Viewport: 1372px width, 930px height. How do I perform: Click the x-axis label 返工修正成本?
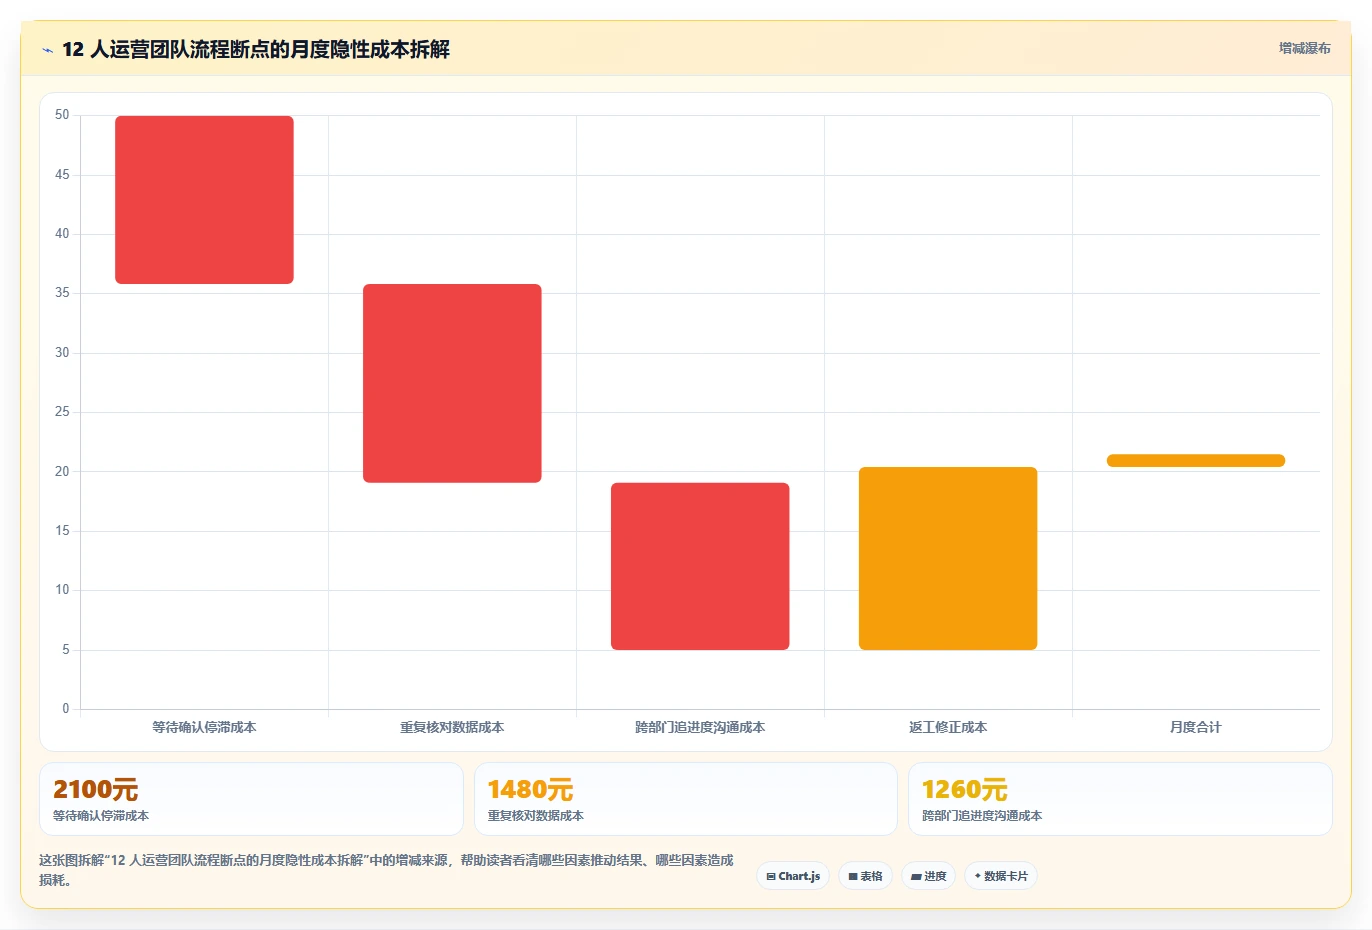pyautogui.click(x=948, y=727)
